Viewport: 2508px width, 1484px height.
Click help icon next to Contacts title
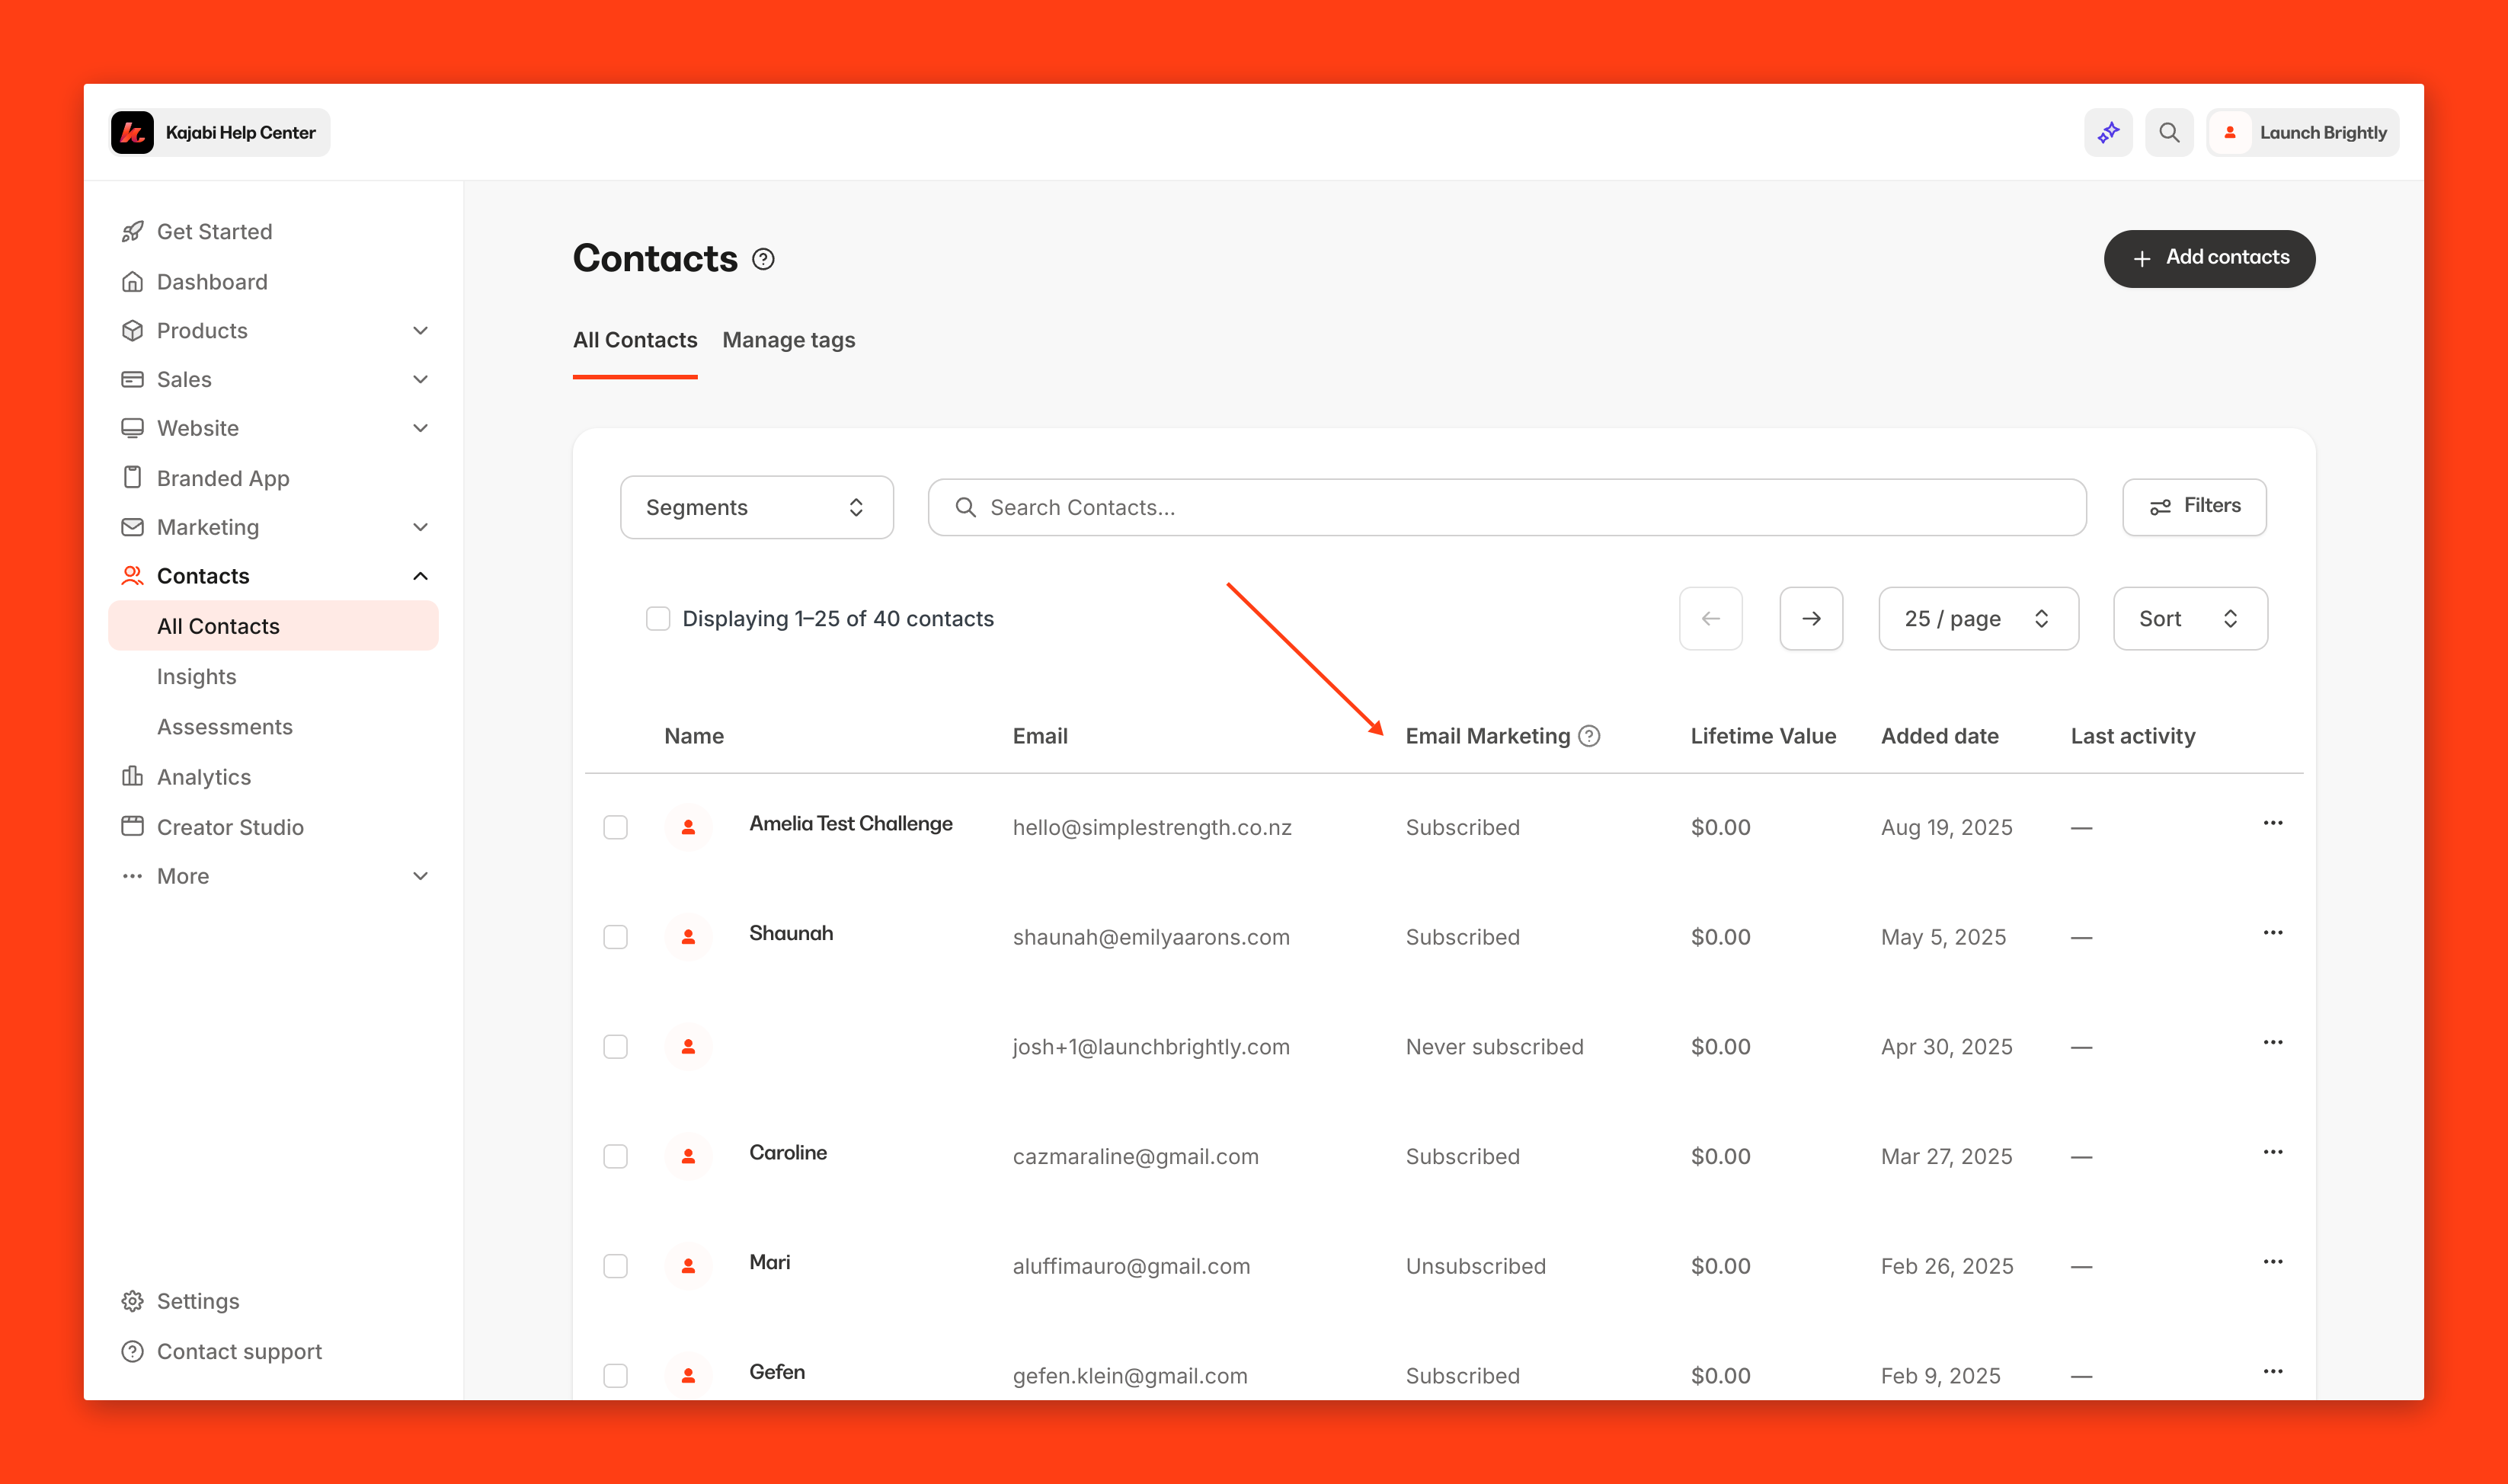click(x=763, y=260)
